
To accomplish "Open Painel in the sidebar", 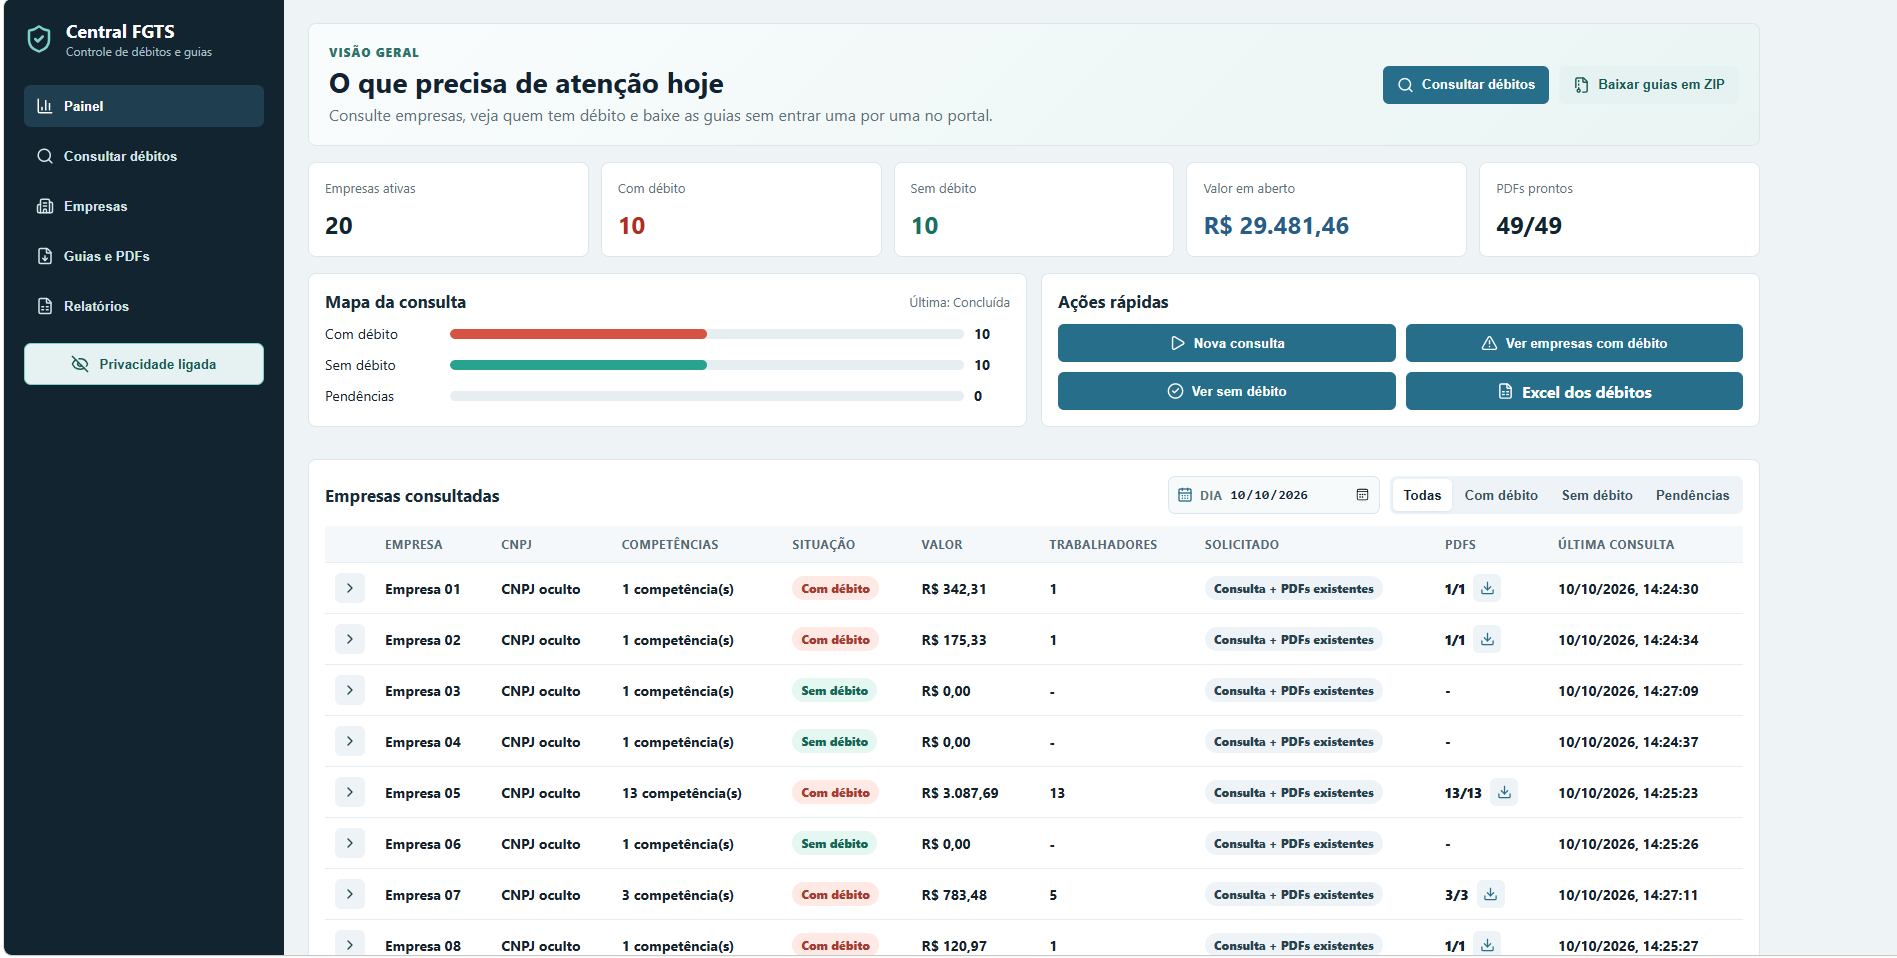I will pyautogui.click(x=144, y=106).
